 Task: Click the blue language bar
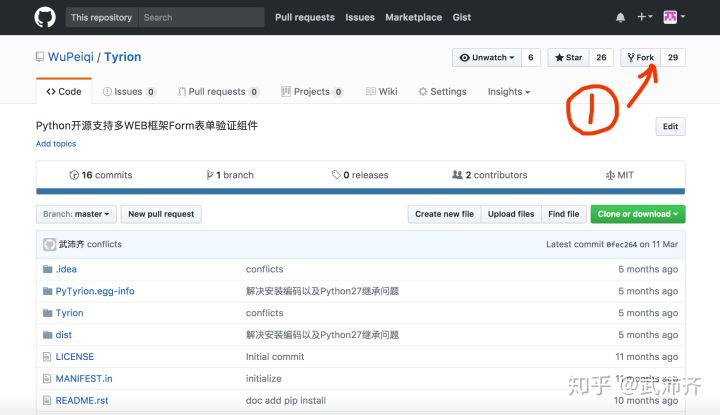360,191
